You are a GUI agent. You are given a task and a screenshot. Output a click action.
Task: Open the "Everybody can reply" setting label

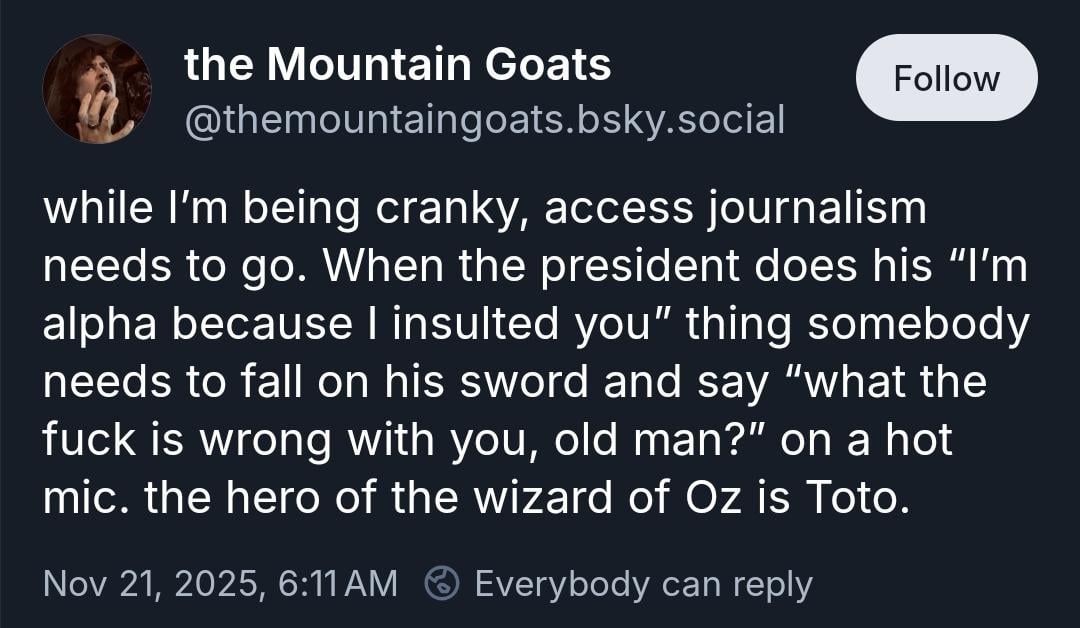643,583
